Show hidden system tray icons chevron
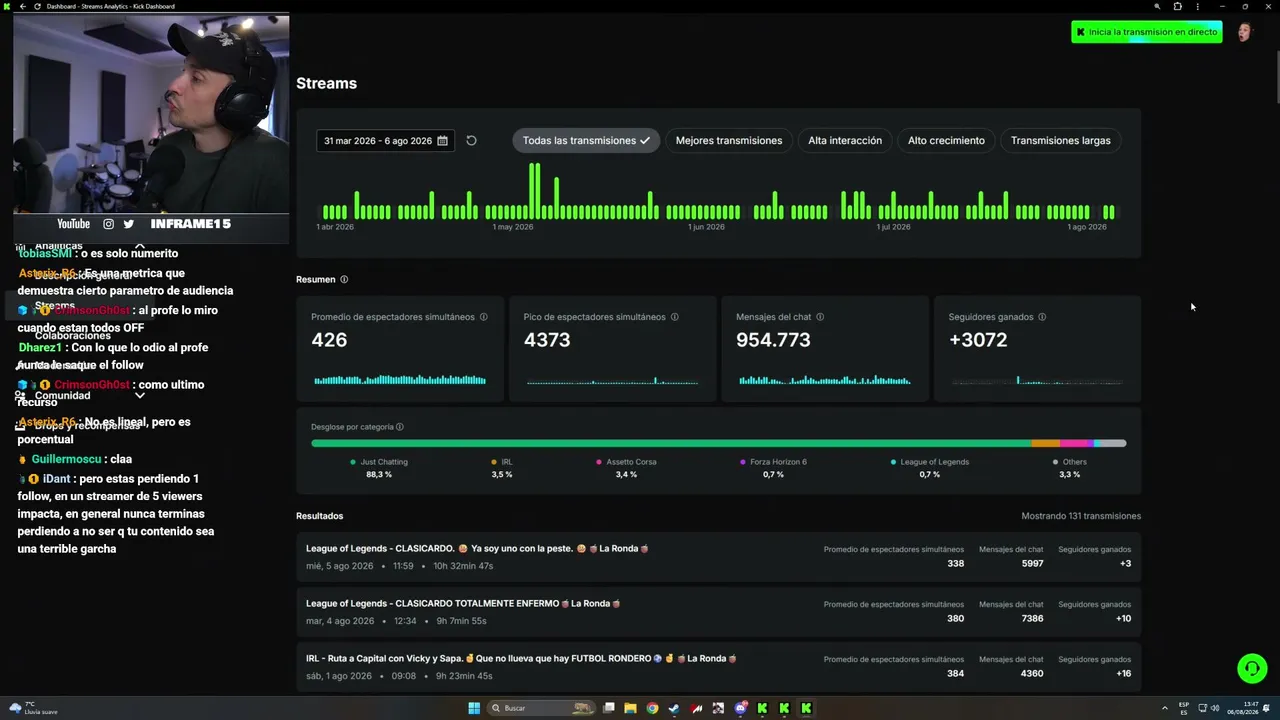Viewport: 1280px width, 720px height. (x=1164, y=708)
